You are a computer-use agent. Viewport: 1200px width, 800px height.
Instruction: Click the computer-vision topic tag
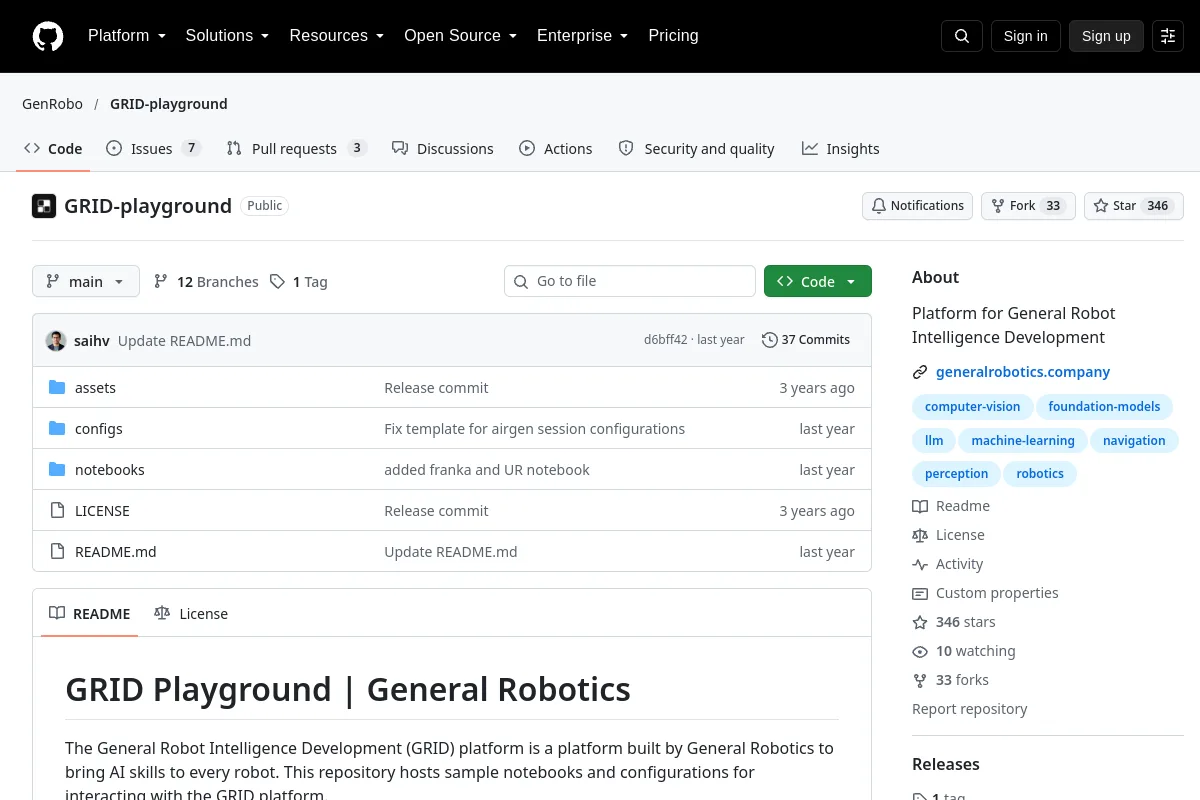[972, 407]
